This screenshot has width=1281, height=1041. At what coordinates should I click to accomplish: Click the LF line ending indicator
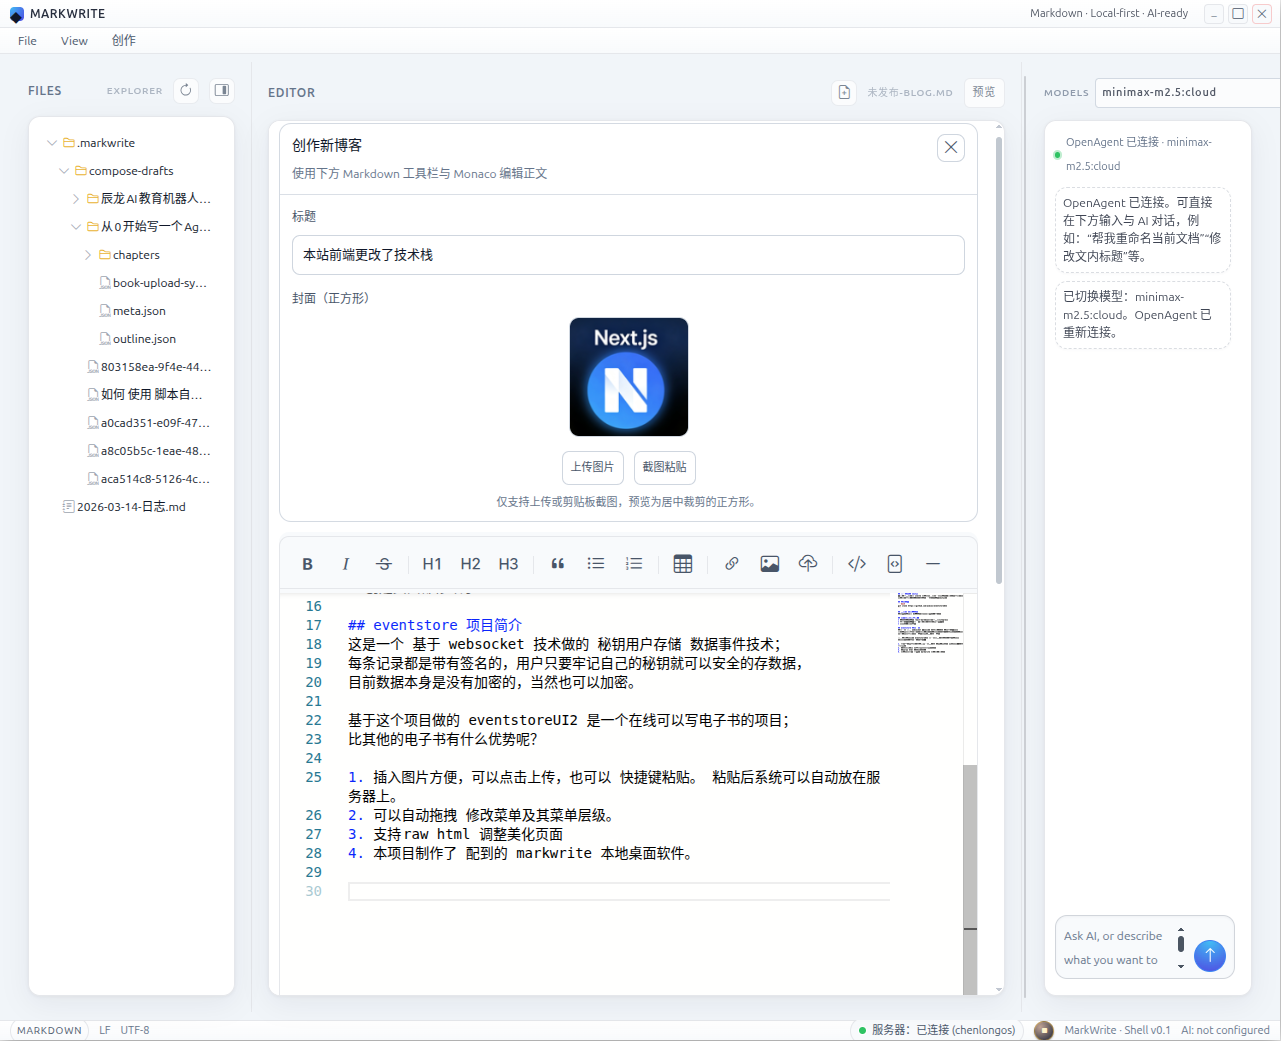coord(105,1030)
